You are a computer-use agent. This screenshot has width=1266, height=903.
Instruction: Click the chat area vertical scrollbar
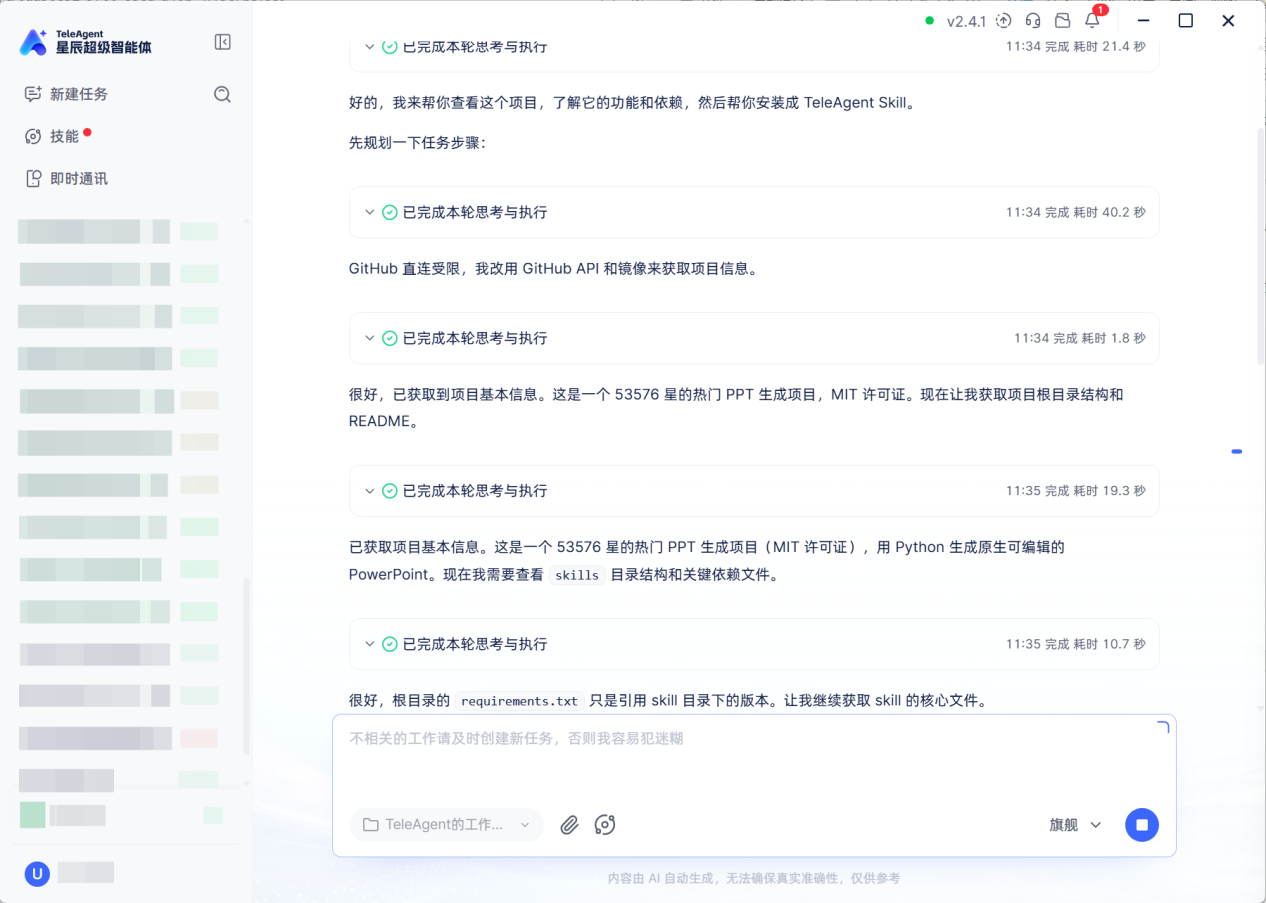coord(1260,245)
